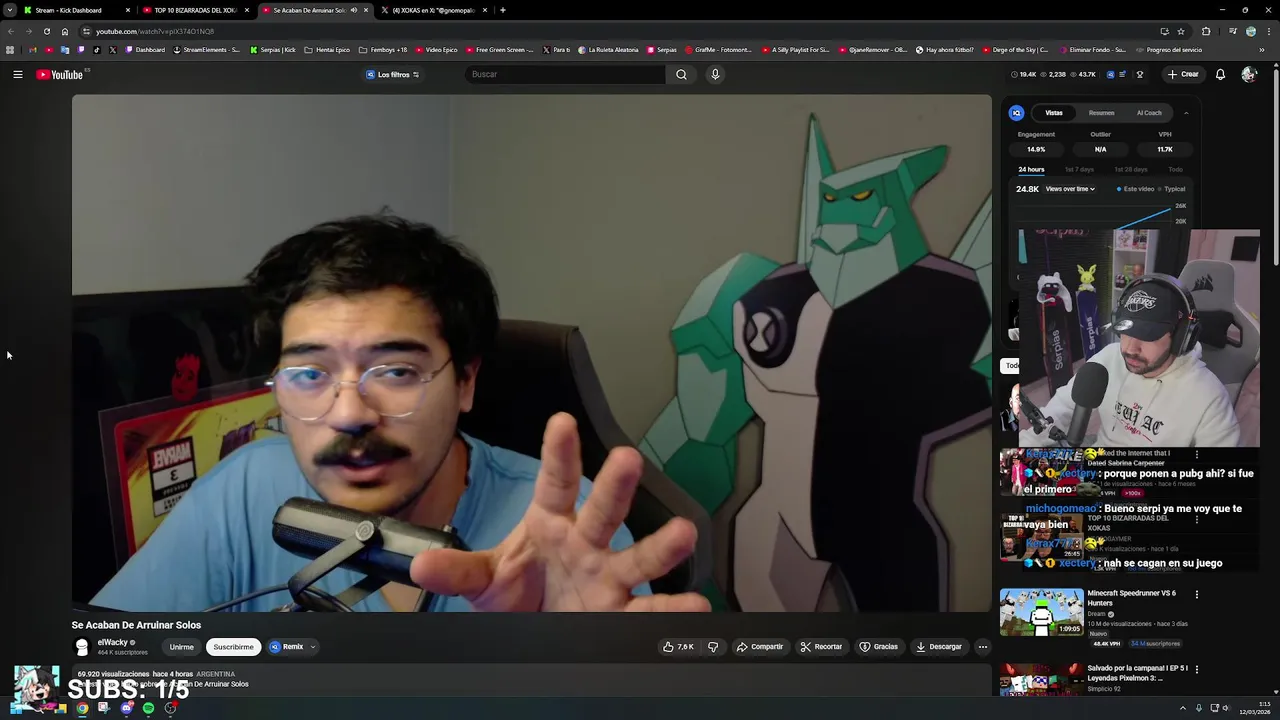Open the Femboys +18 bookmark folder
This screenshot has width=1280, height=720.
pyautogui.click(x=383, y=50)
